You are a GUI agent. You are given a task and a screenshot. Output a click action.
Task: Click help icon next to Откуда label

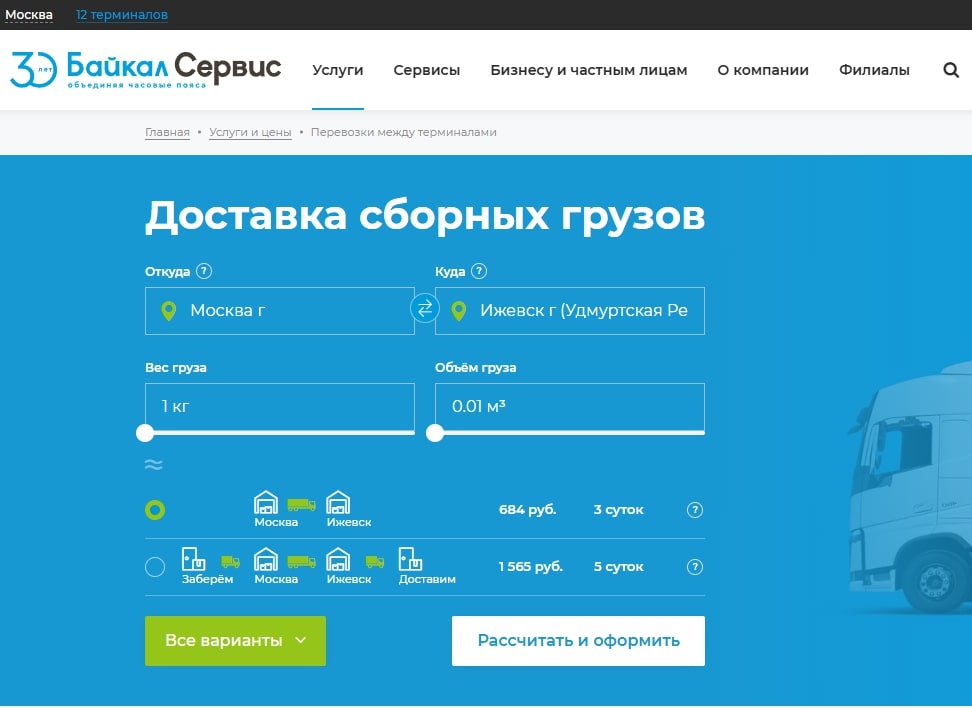(x=204, y=271)
